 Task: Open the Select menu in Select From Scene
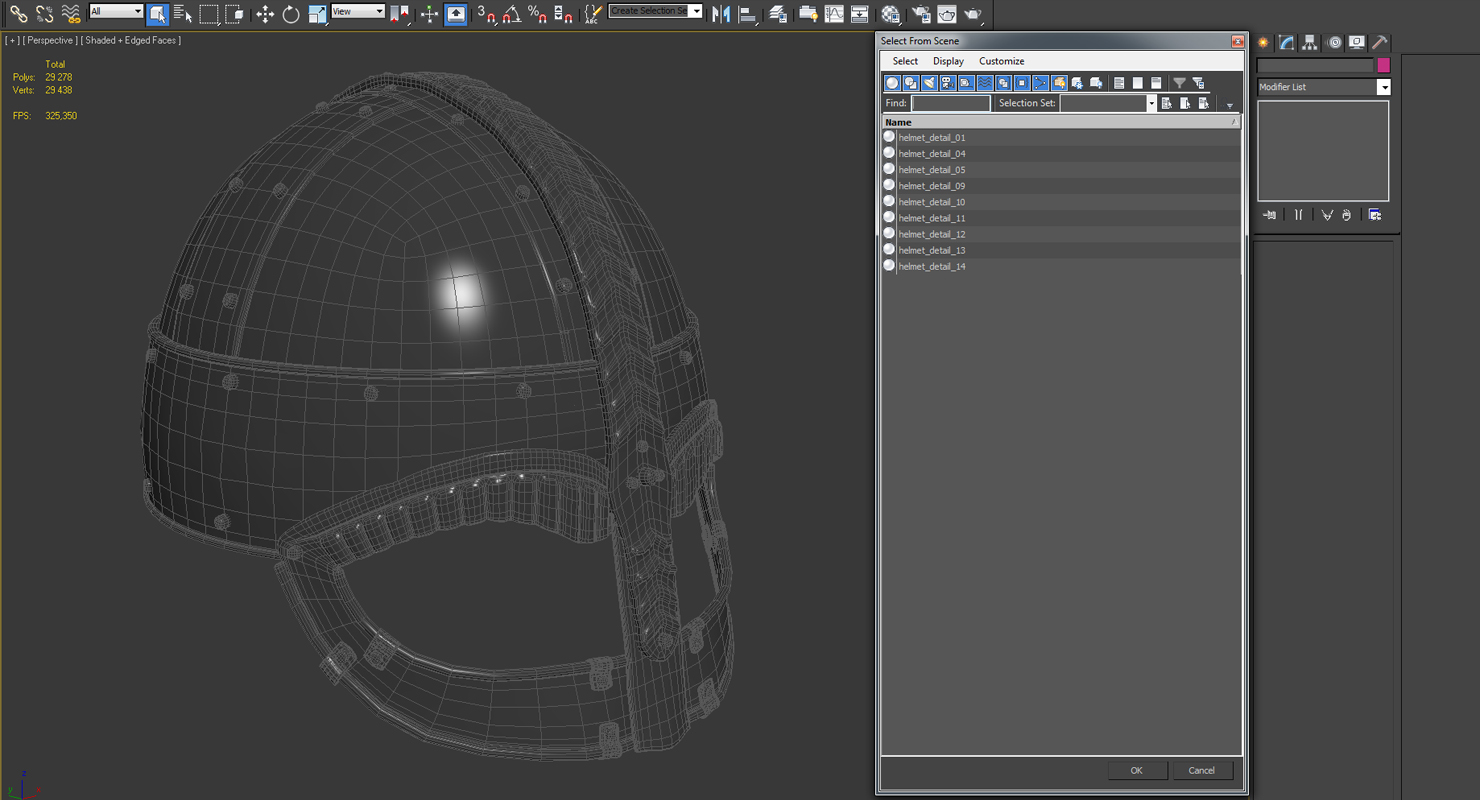pyautogui.click(x=905, y=61)
